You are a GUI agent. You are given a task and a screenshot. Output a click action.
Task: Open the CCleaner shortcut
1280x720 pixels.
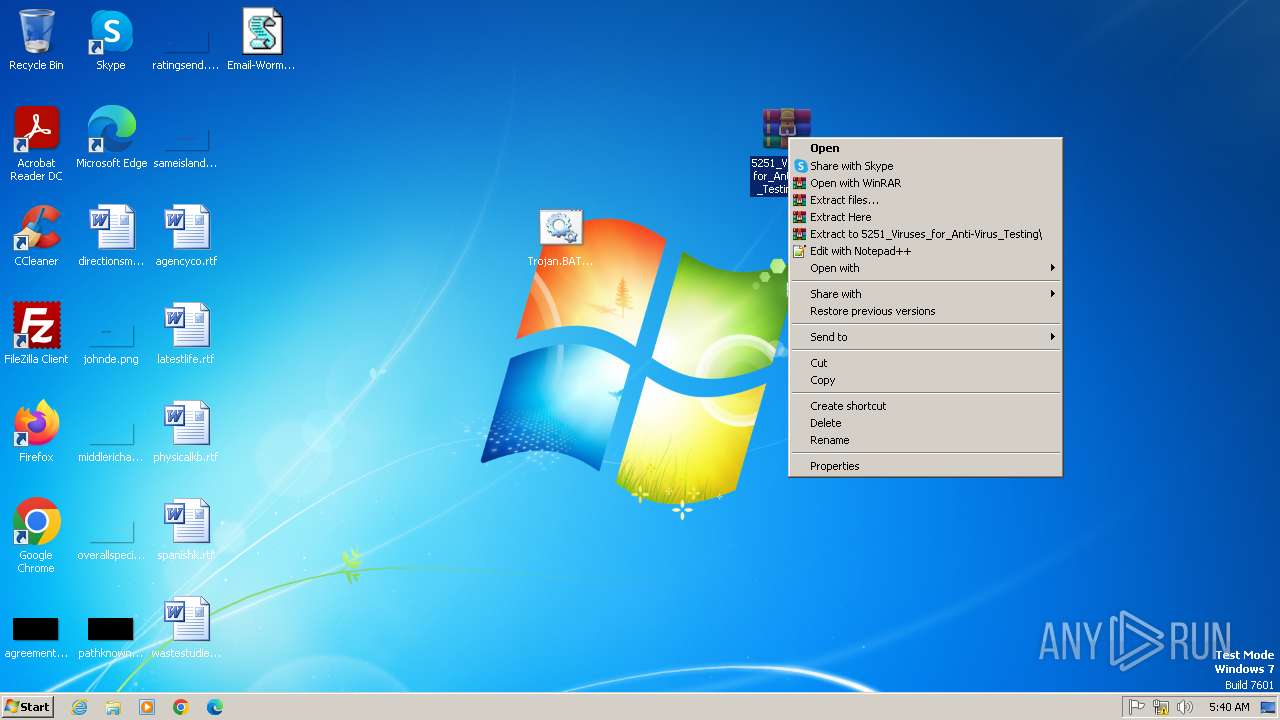[36, 236]
